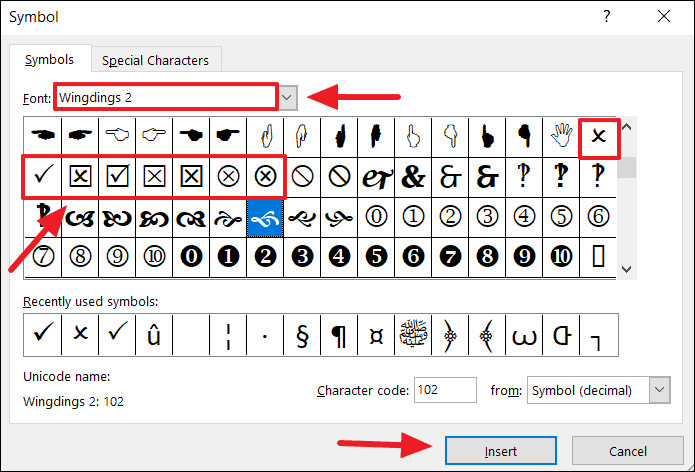Select the small x symbol in top row
Viewport: 695px width, 472px height.
coord(598,137)
